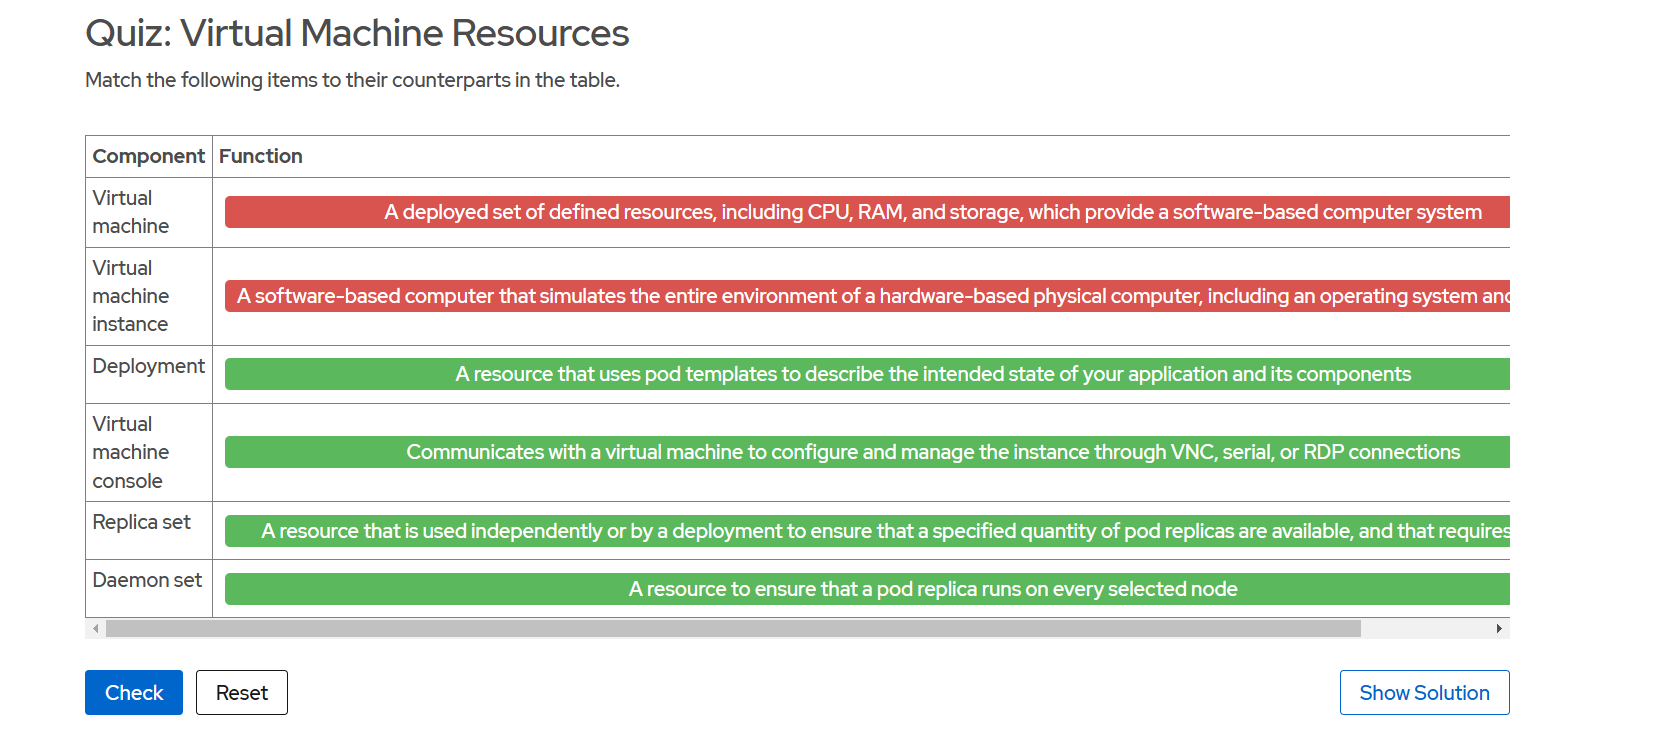This screenshot has width=1667, height=747.
Task: Click the Function column header
Action: (x=261, y=156)
